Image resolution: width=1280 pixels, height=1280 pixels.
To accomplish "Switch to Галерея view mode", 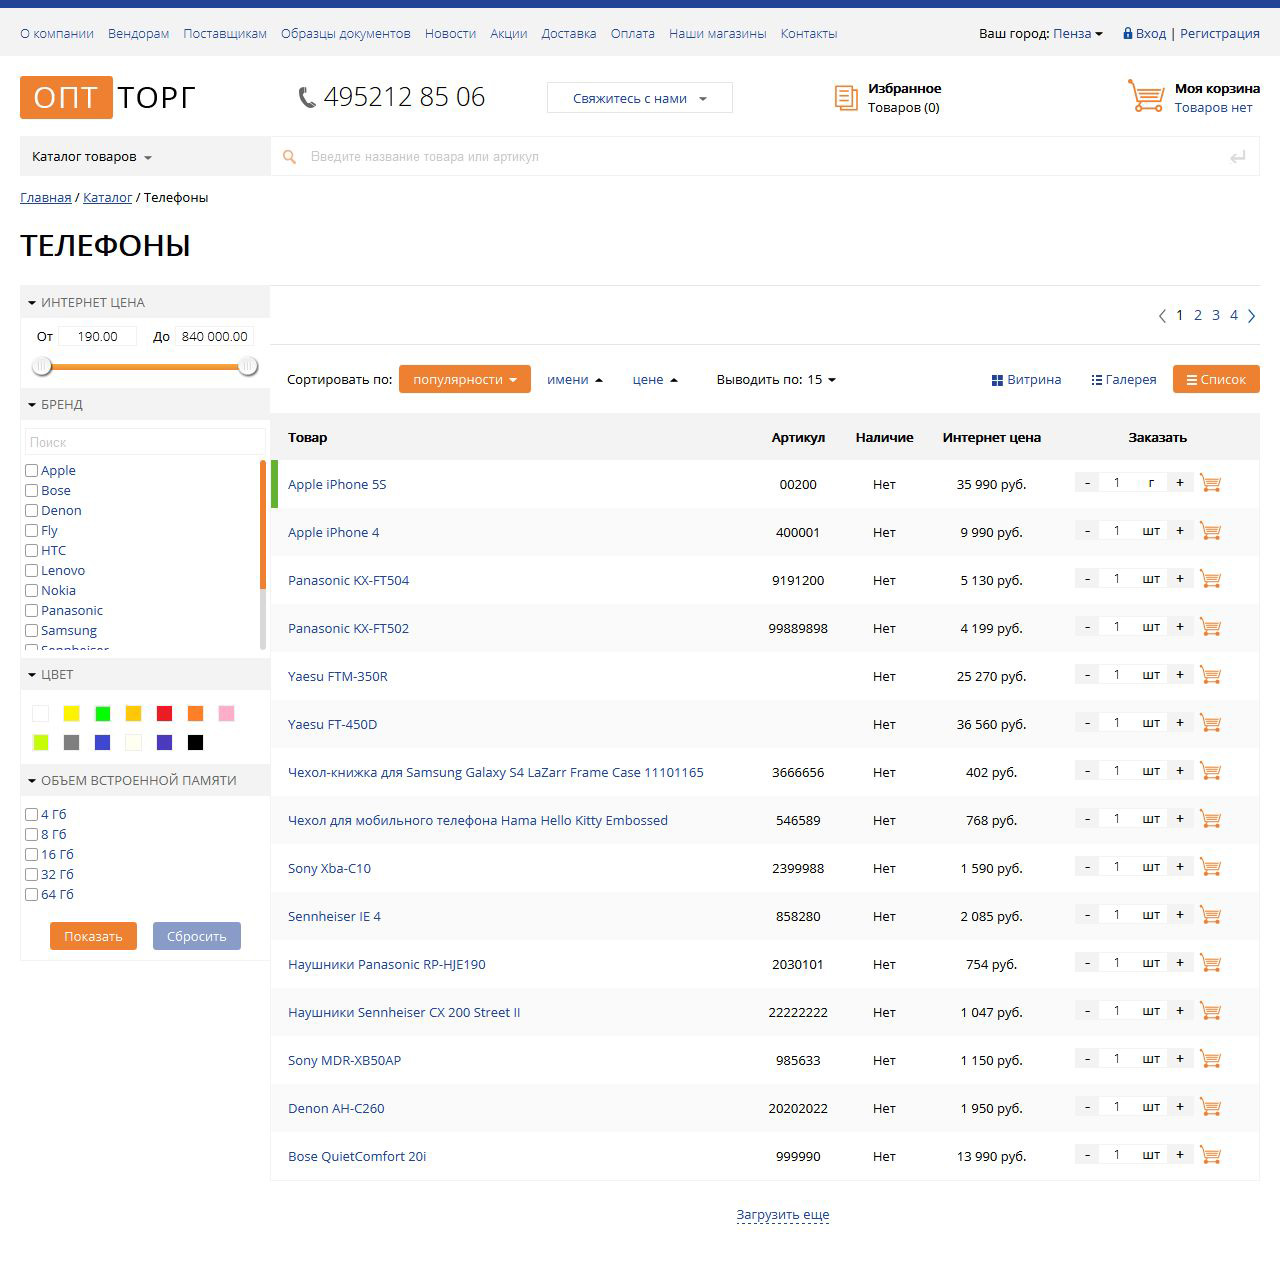I will click(x=1123, y=380).
